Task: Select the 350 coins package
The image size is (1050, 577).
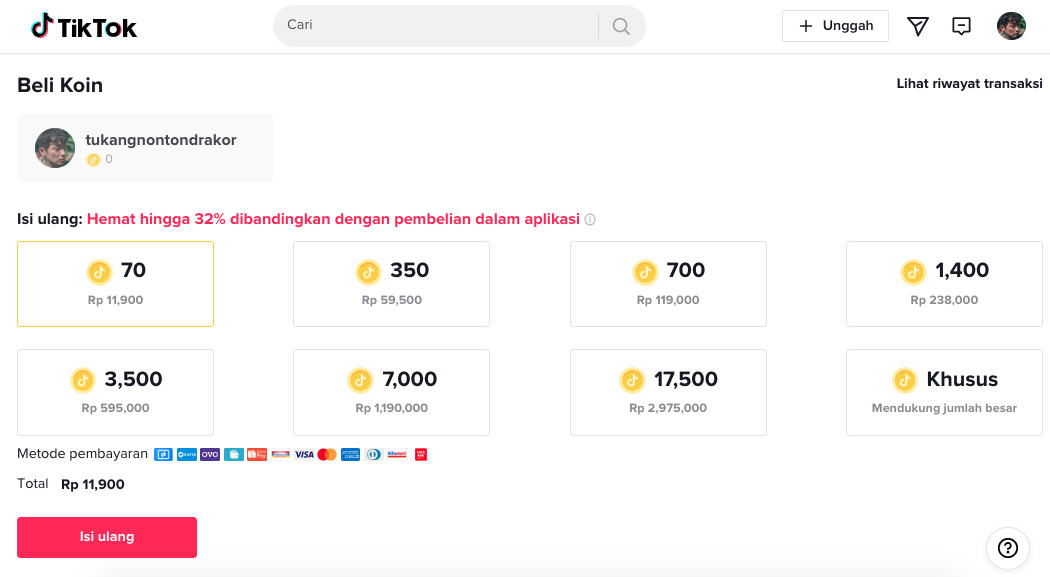Action: pyautogui.click(x=391, y=284)
